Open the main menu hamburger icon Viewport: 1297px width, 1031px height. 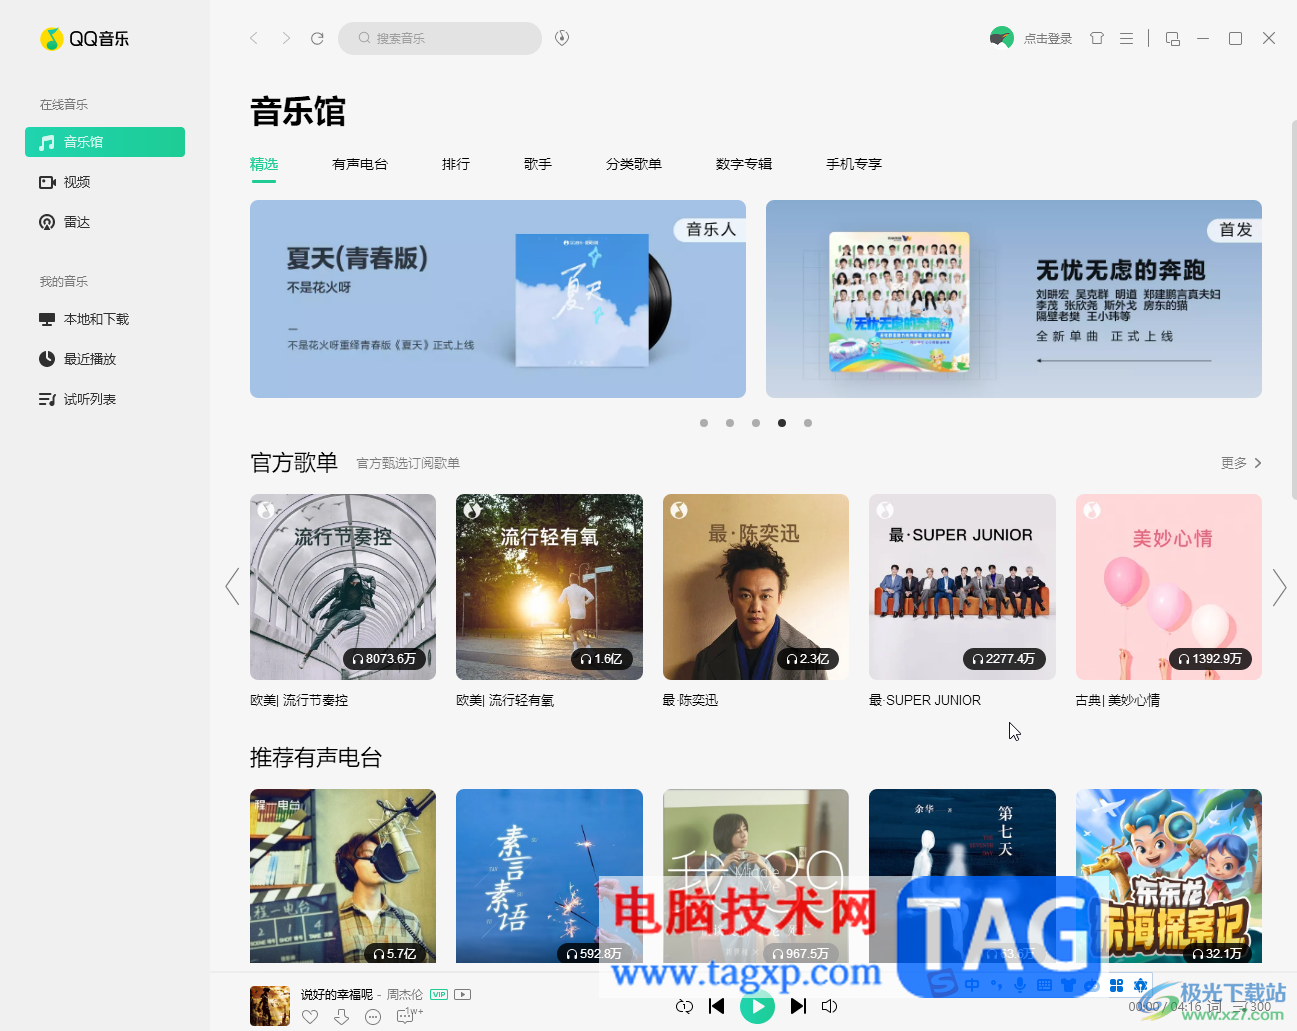coord(1126,38)
